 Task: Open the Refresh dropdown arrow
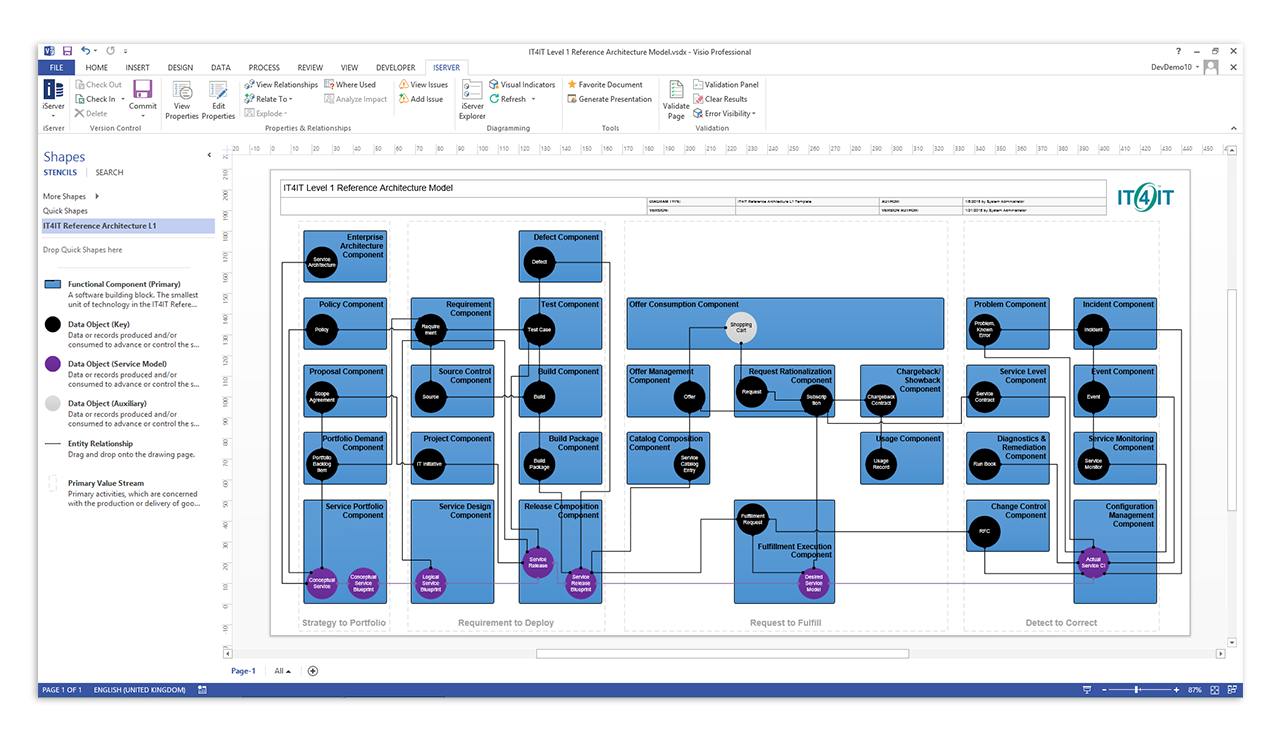point(533,99)
